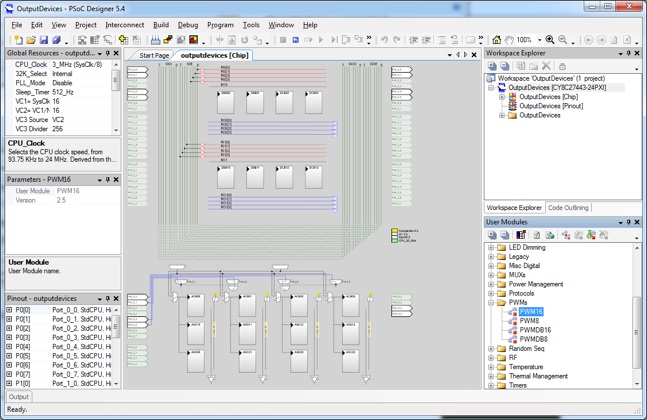Viewport: 647px width, 420px height.
Task: Expand P0[4] row in Pinout
Action: point(9,347)
